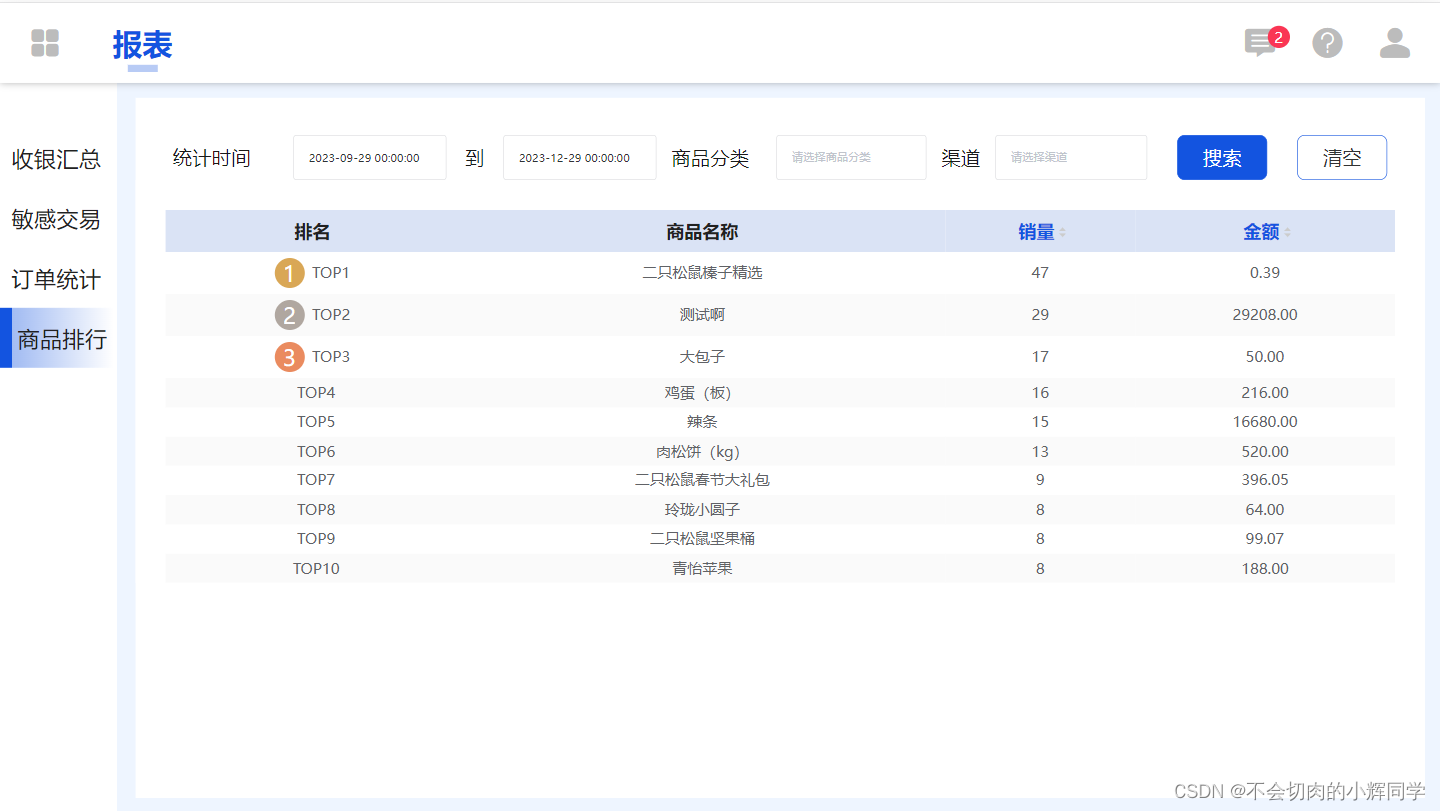
Task: Open the 请选择商品分类 dropdown
Action: click(851, 158)
